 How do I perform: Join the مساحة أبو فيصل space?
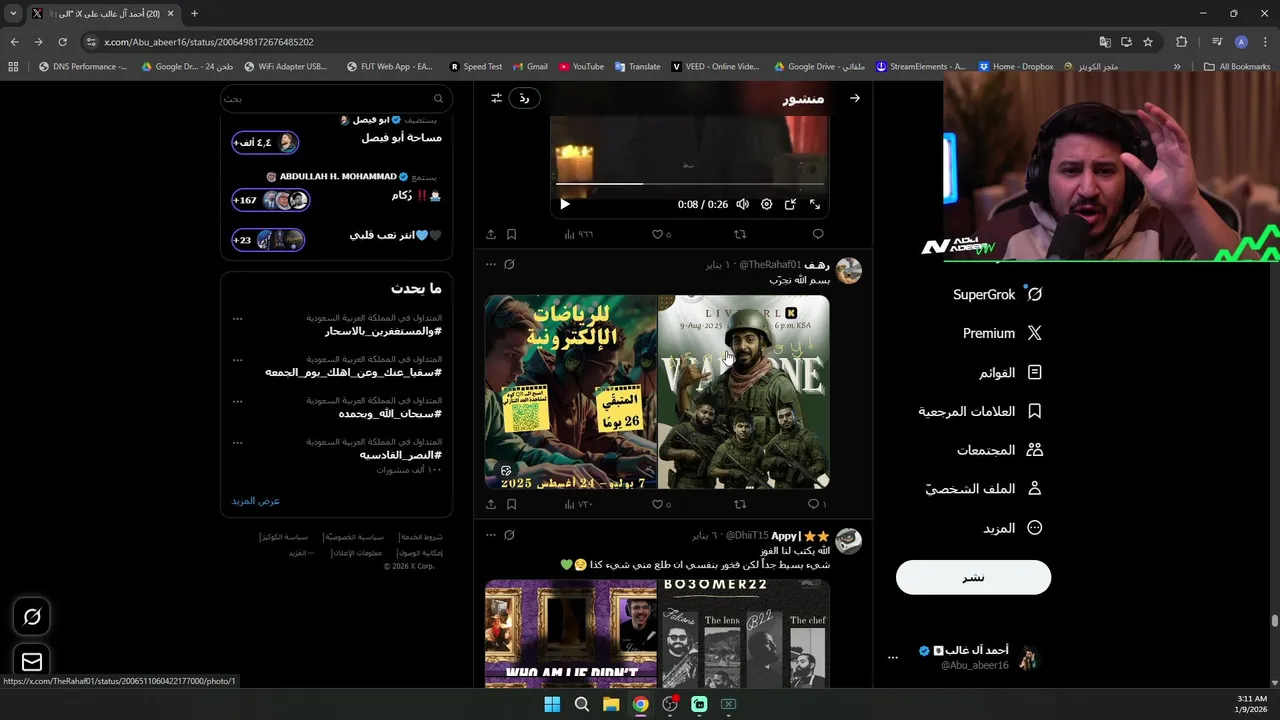point(267,143)
